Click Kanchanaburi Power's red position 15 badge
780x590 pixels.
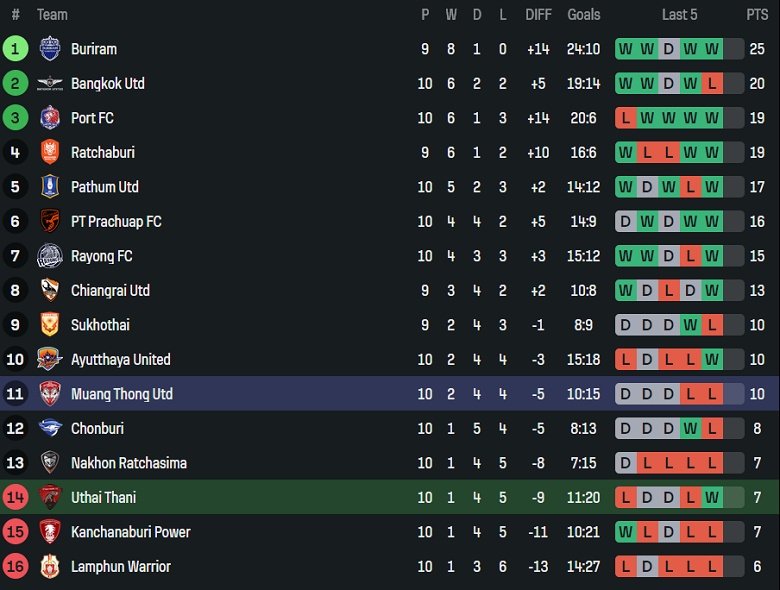16,532
